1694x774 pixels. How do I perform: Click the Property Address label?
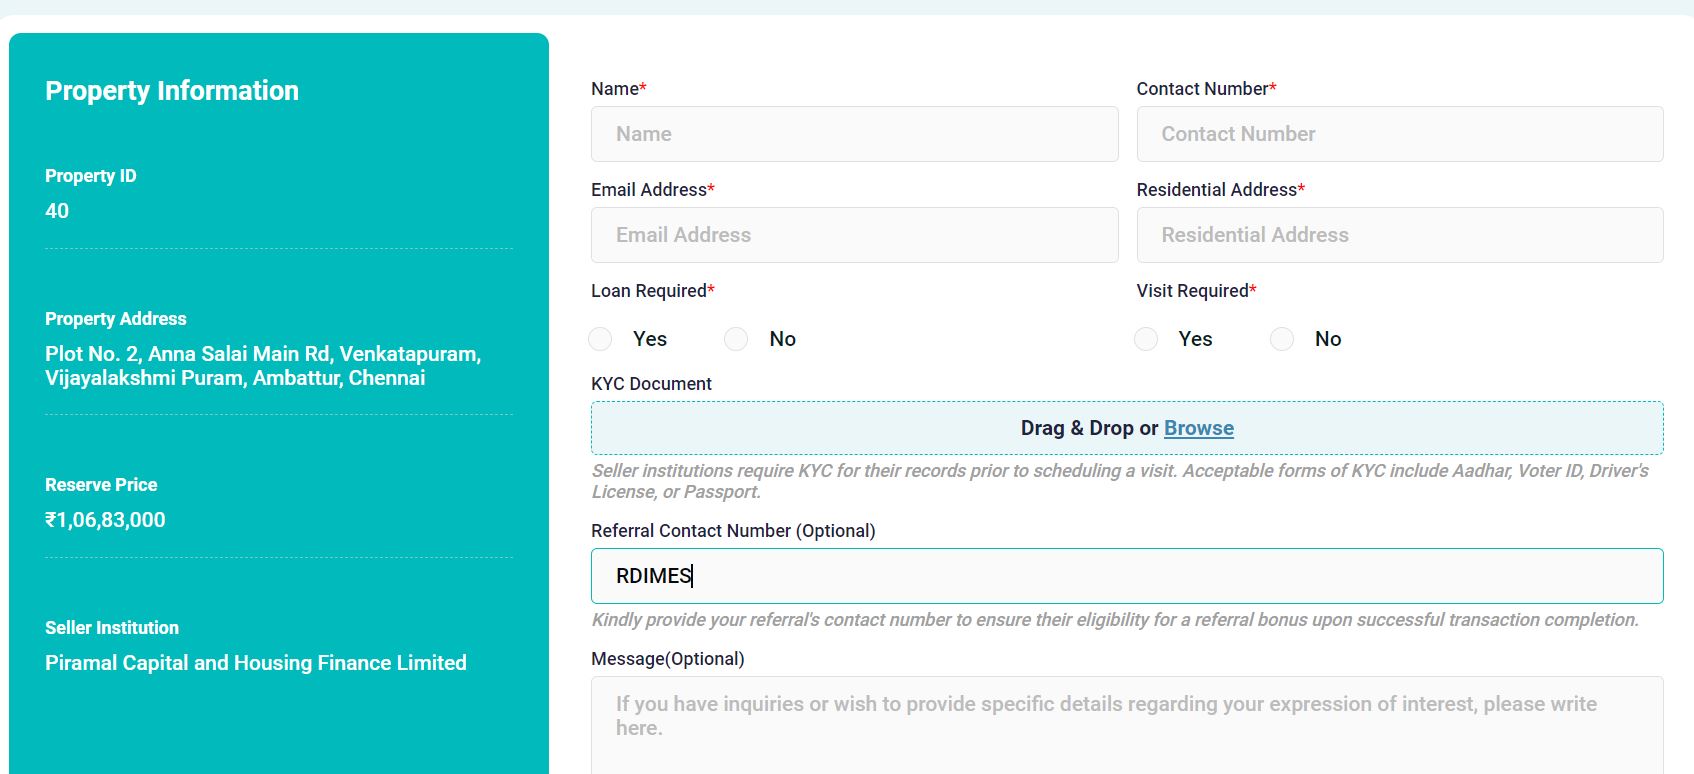[x=116, y=319]
